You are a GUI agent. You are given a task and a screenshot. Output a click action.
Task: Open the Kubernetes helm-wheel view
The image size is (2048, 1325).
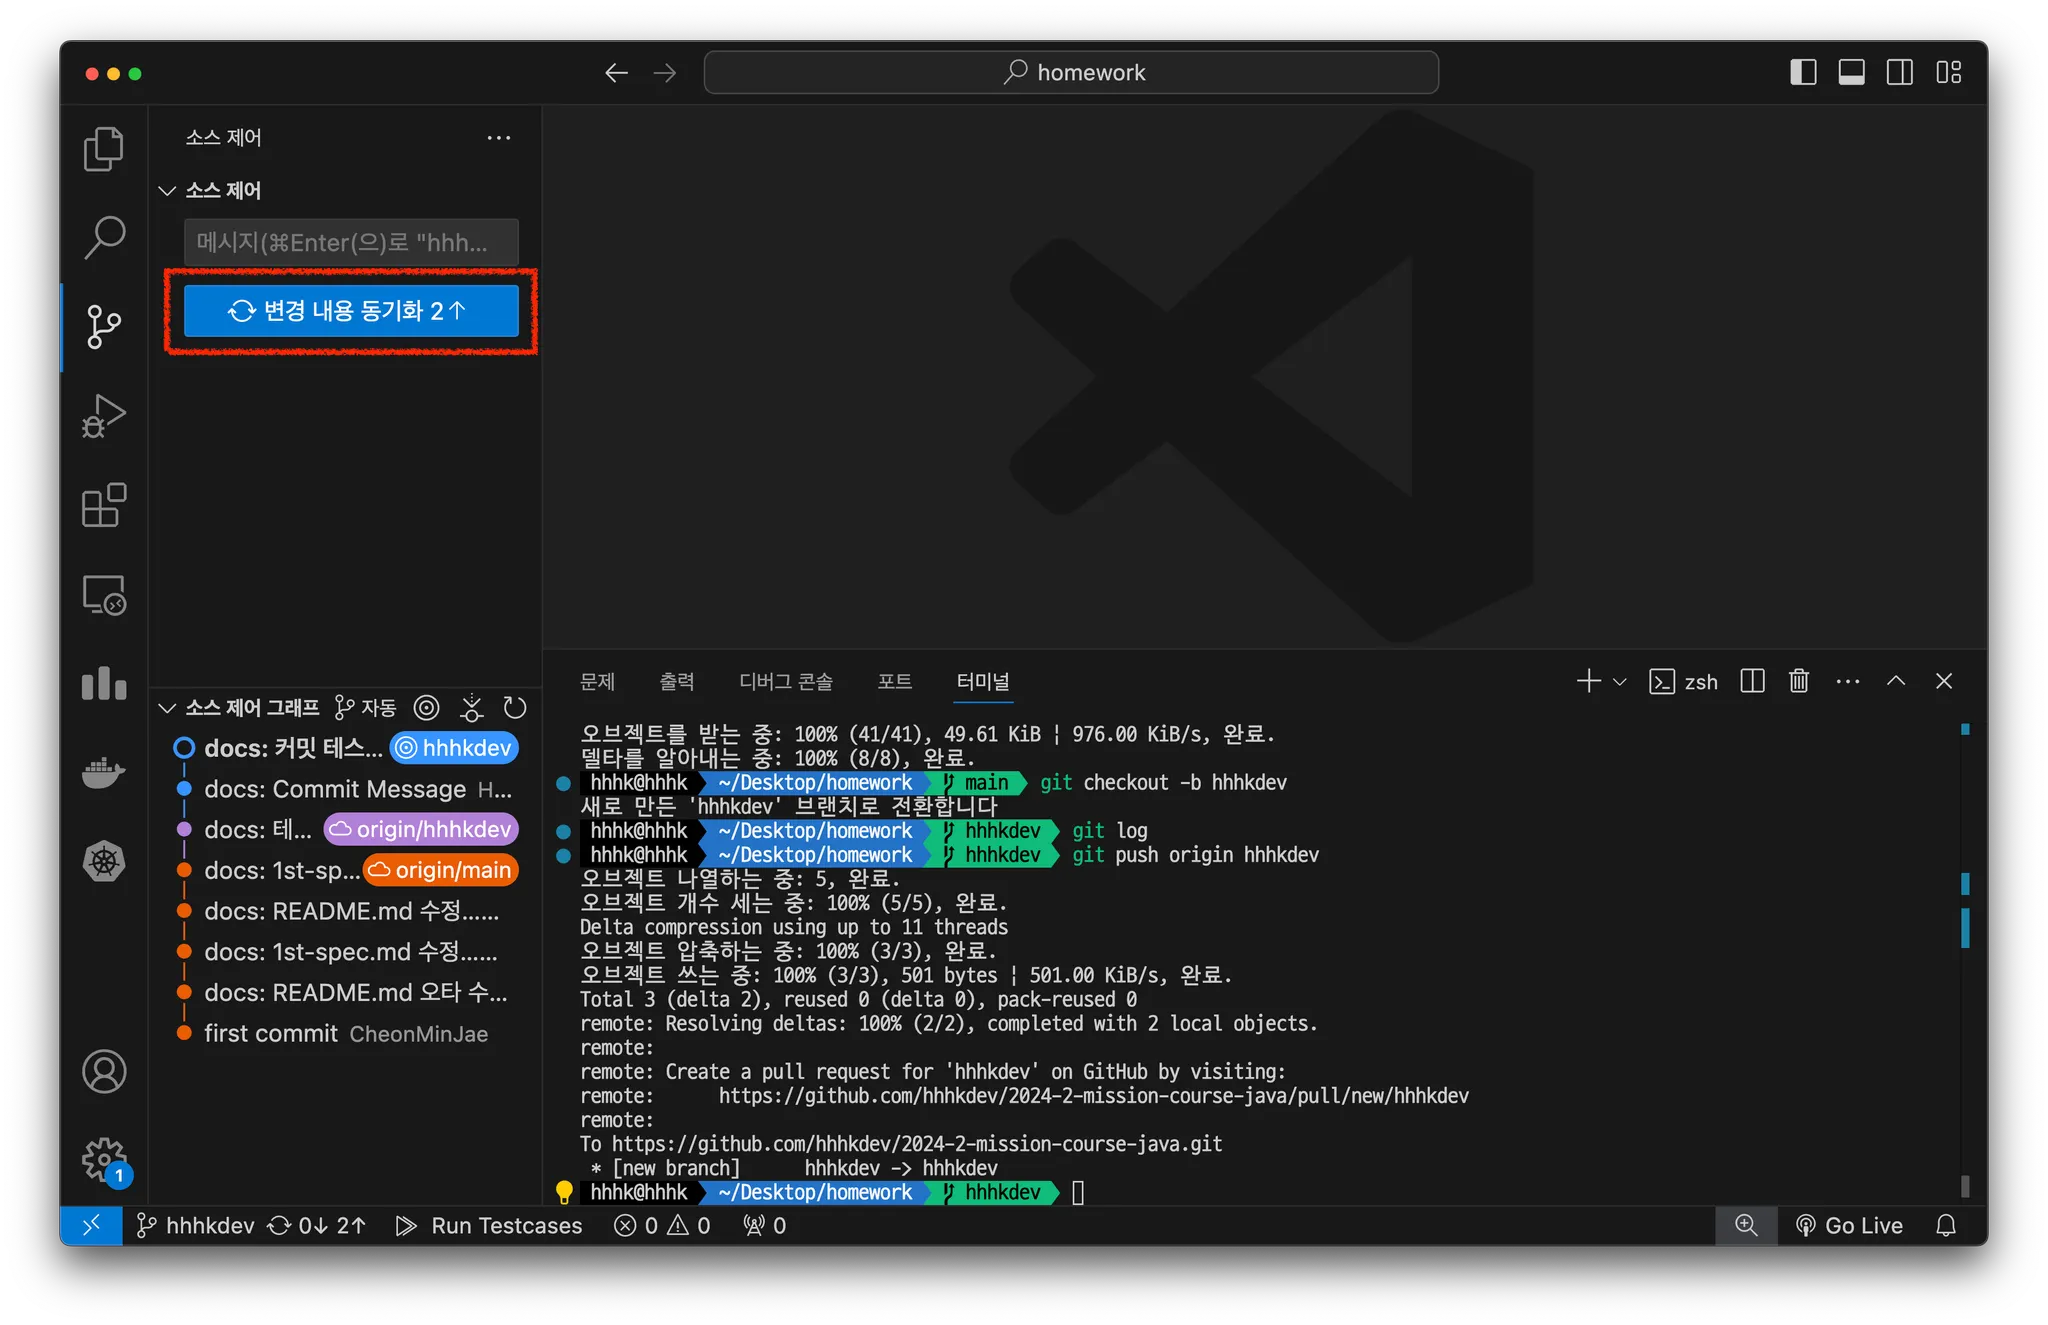click(x=103, y=861)
